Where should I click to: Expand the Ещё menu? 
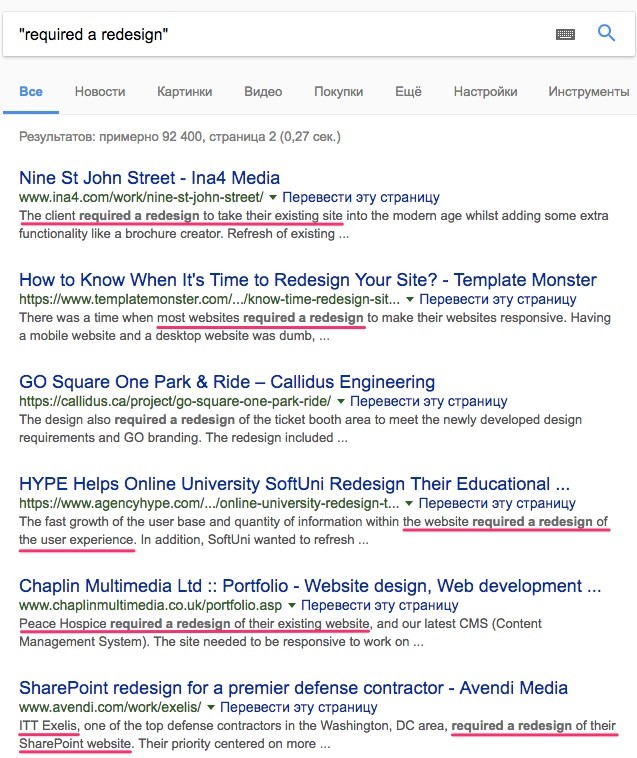(x=408, y=91)
